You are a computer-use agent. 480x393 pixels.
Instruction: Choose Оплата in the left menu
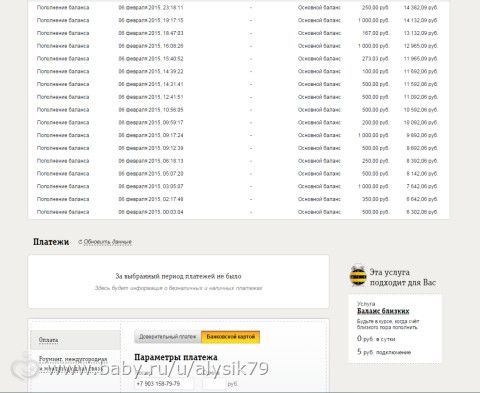75,340
